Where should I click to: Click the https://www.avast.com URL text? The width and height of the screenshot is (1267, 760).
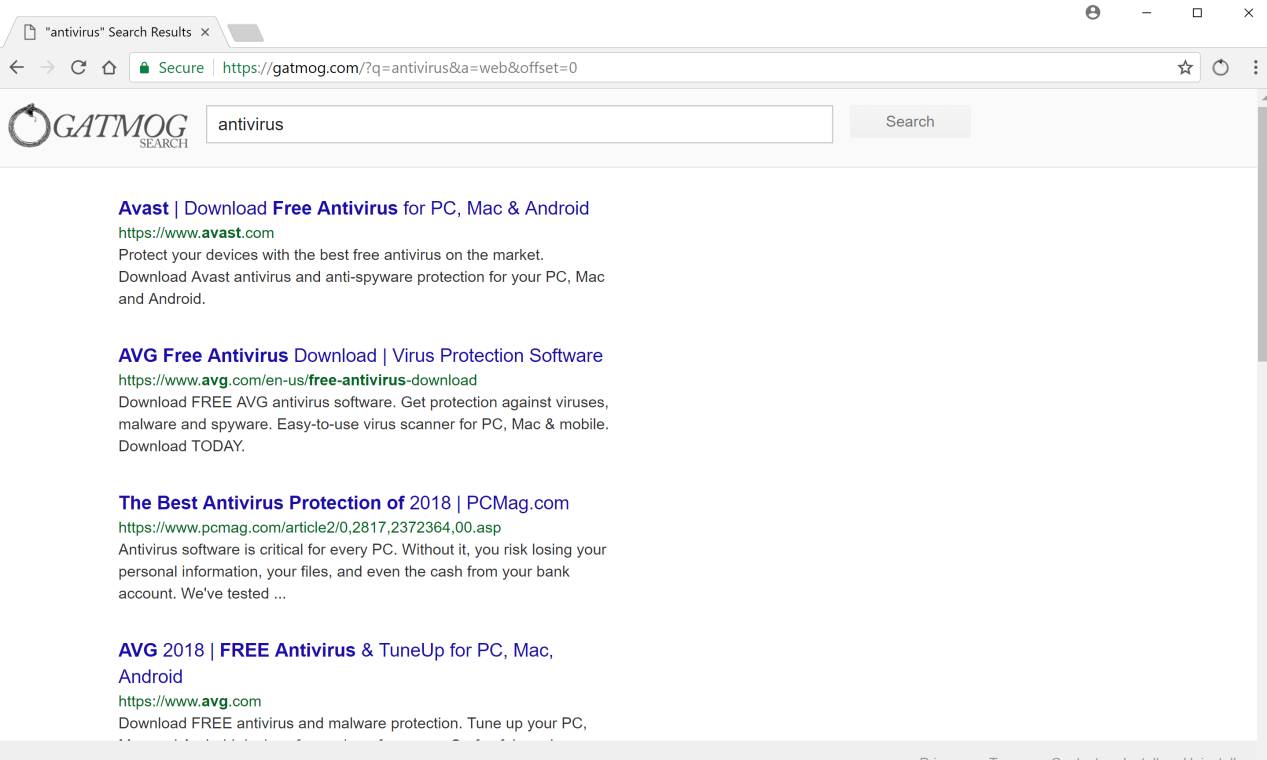point(196,233)
